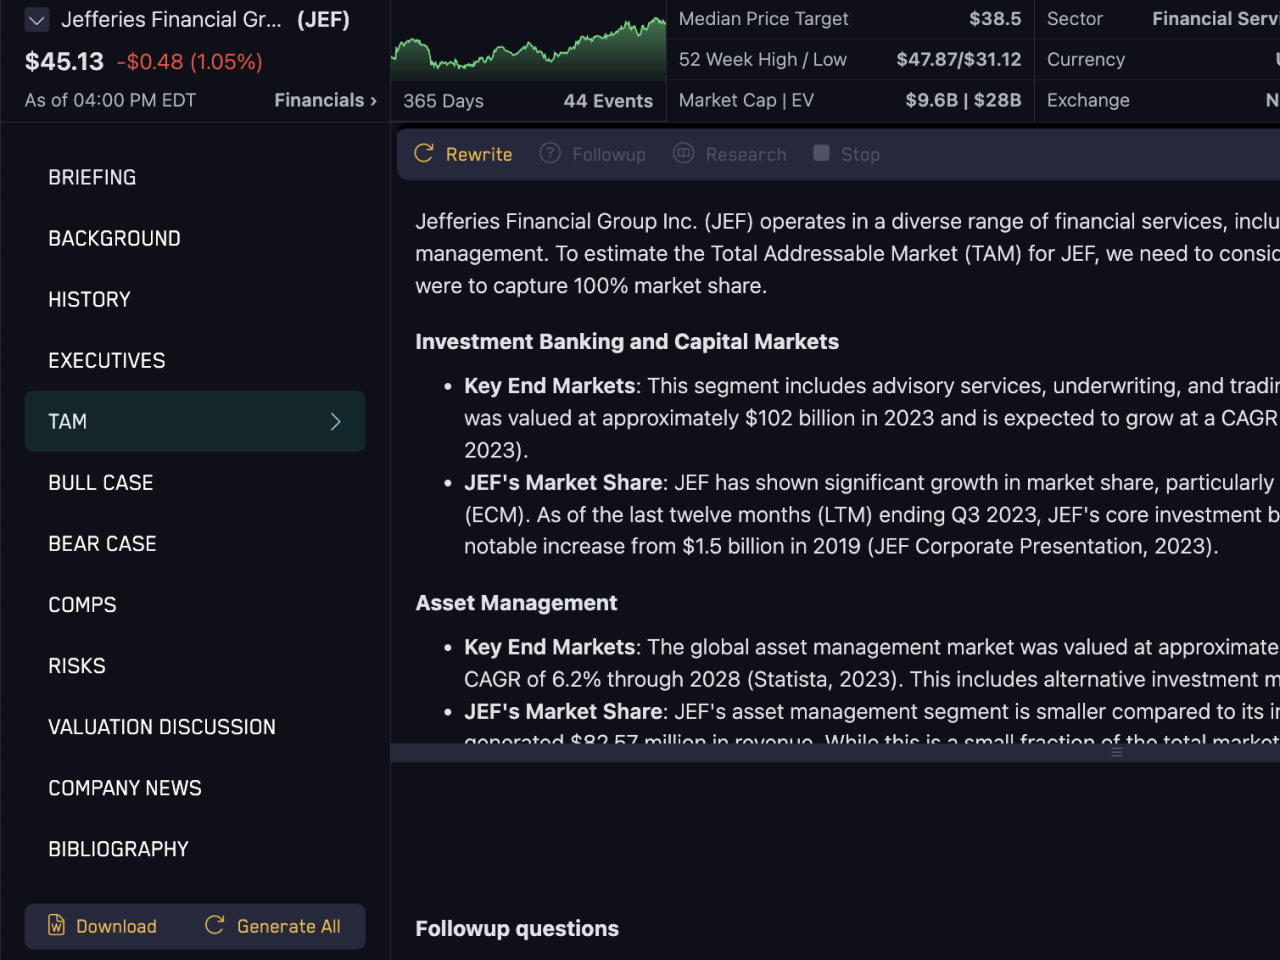Image resolution: width=1280 pixels, height=960 pixels.
Task: Select the EXECUTIVES section
Action: click(x=195, y=360)
